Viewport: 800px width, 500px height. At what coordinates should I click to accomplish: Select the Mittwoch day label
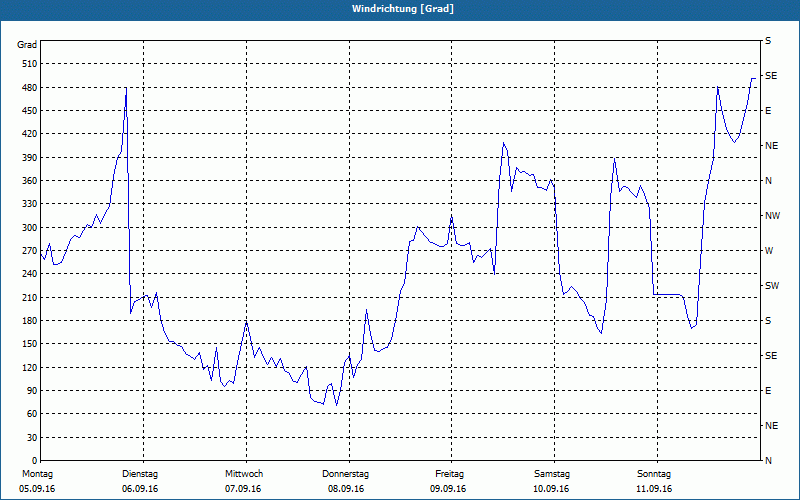pyautogui.click(x=244, y=474)
